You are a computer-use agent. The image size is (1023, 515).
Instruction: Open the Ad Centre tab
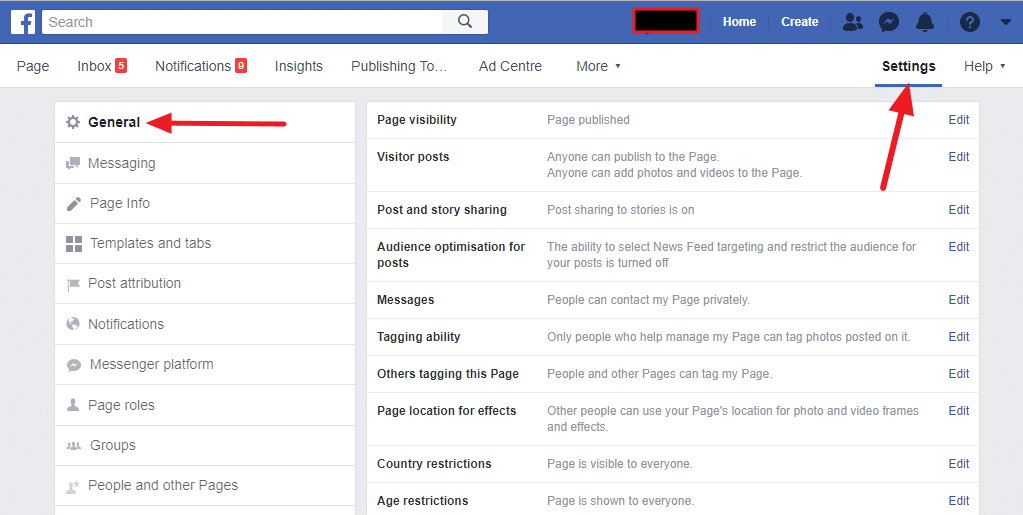[510, 66]
